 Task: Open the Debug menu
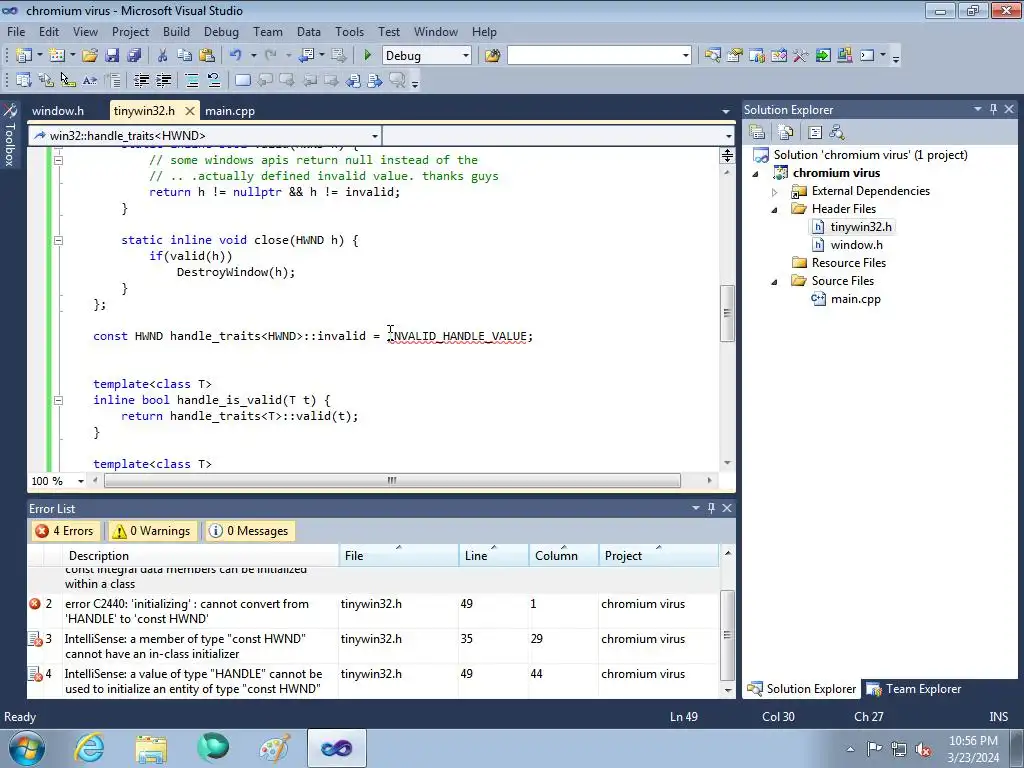click(221, 31)
